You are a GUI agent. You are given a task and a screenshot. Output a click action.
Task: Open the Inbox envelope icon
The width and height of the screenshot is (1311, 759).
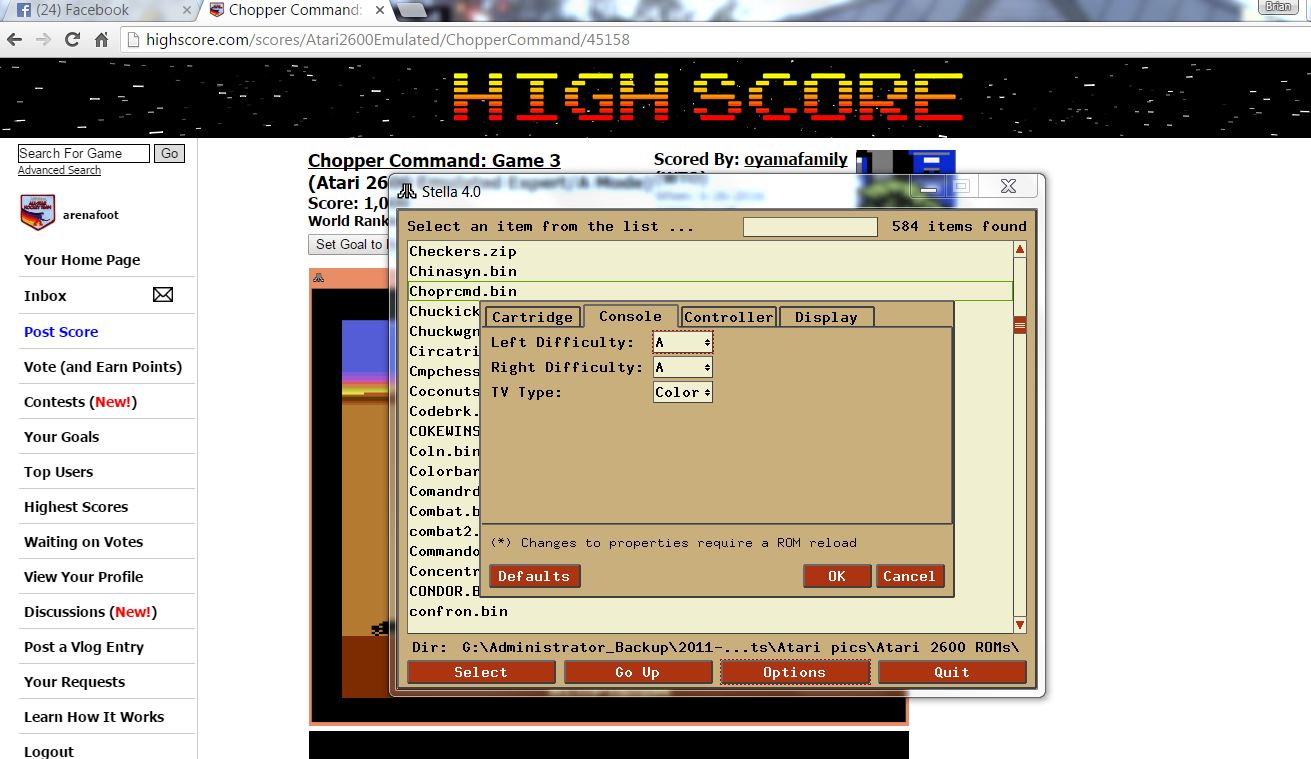click(x=163, y=295)
